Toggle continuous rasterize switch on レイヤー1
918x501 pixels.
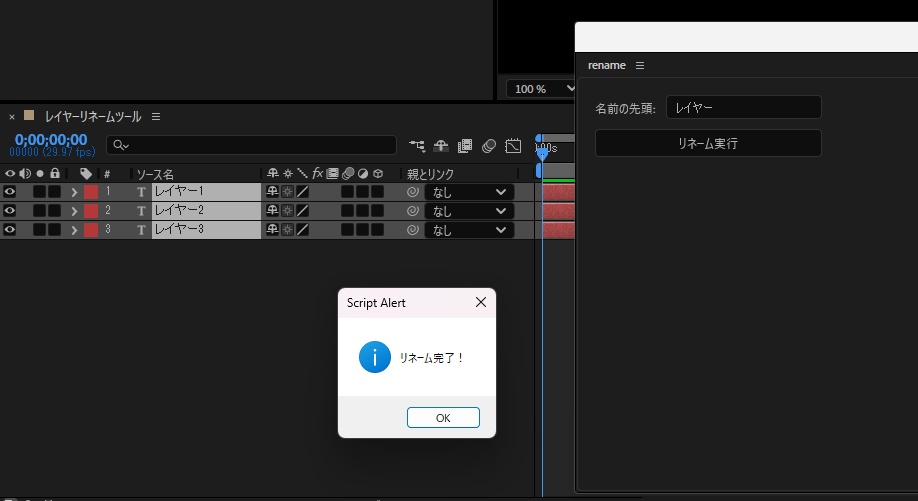287,191
